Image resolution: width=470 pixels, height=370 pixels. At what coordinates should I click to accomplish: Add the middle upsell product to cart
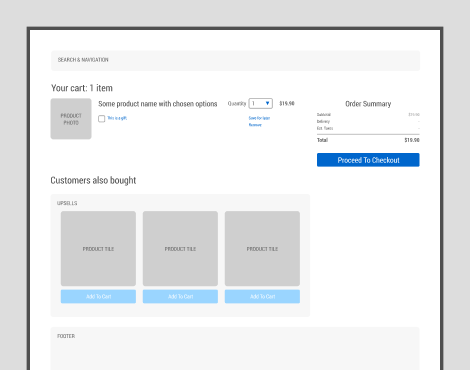(x=180, y=296)
